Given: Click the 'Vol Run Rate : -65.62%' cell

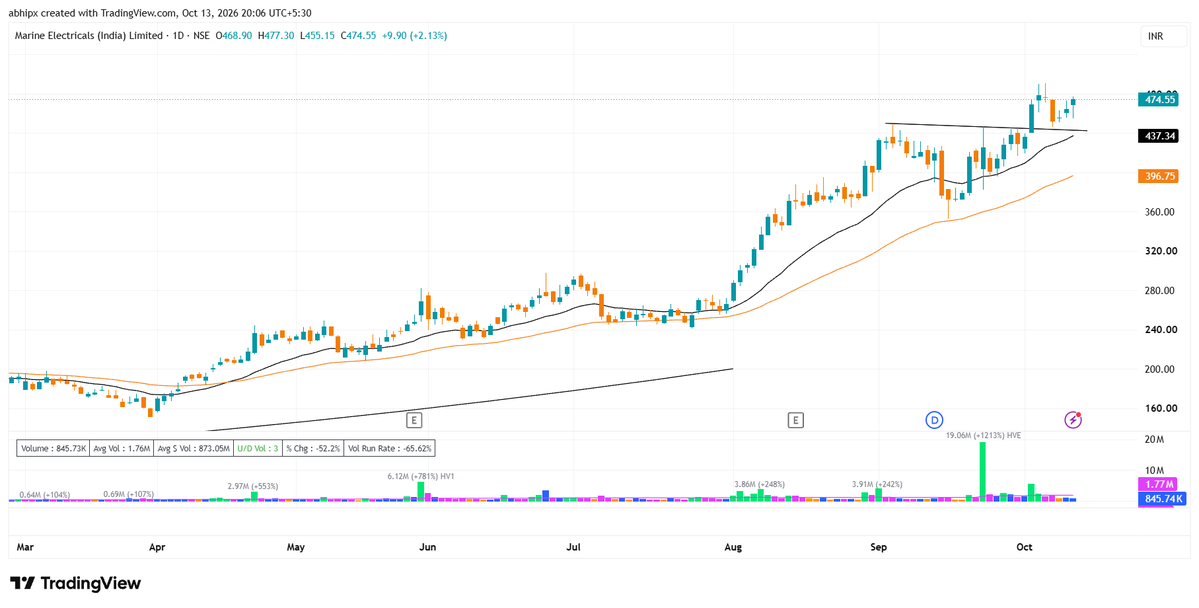Looking at the screenshot, I should [389, 449].
